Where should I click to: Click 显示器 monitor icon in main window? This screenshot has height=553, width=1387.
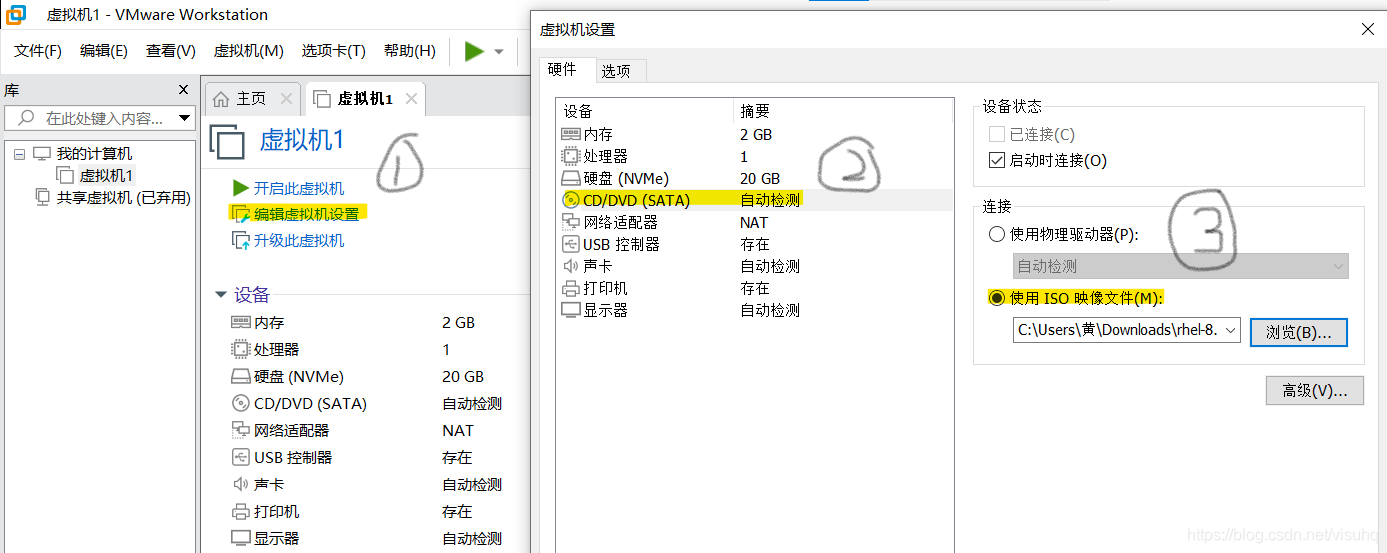click(240, 538)
